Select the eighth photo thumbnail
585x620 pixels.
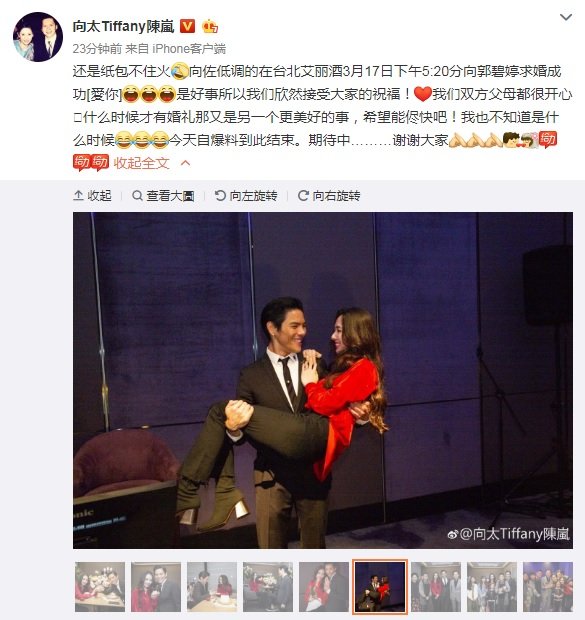pyautogui.click(x=492, y=587)
